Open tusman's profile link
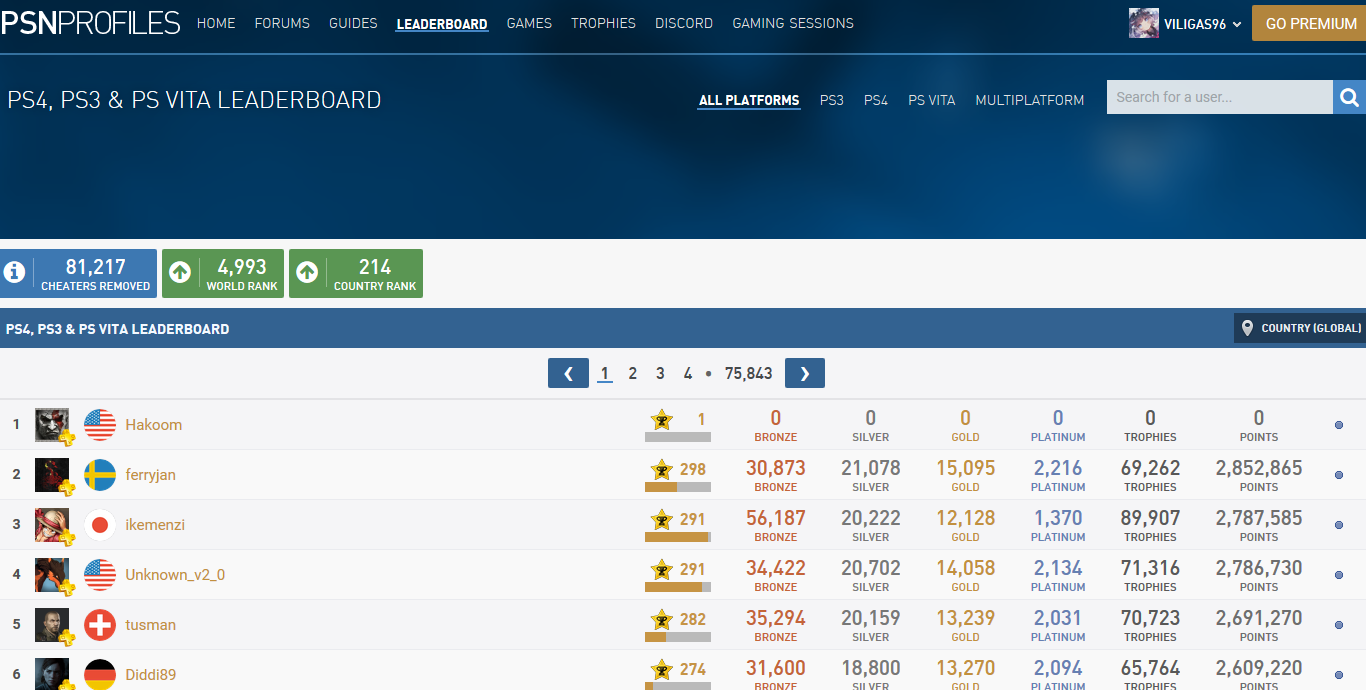The image size is (1366, 690). click(150, 625)
